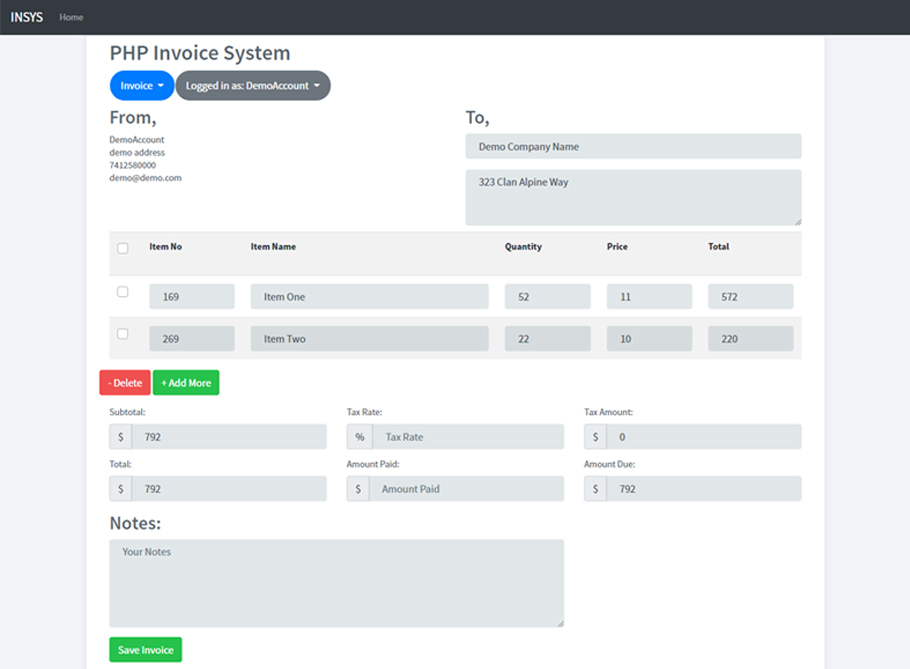Click the dollar sign addon of Tax Amount
The width and height of the screenshot is (910, 669).
pyautogui.click(x=595, y=436)
